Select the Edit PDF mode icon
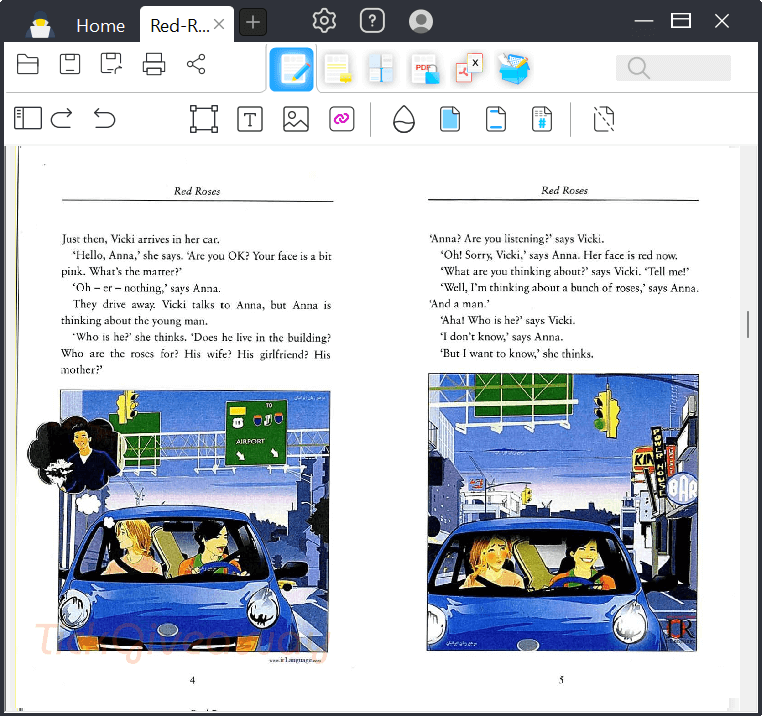Viewport: 763px width, 716px height. 291,69
